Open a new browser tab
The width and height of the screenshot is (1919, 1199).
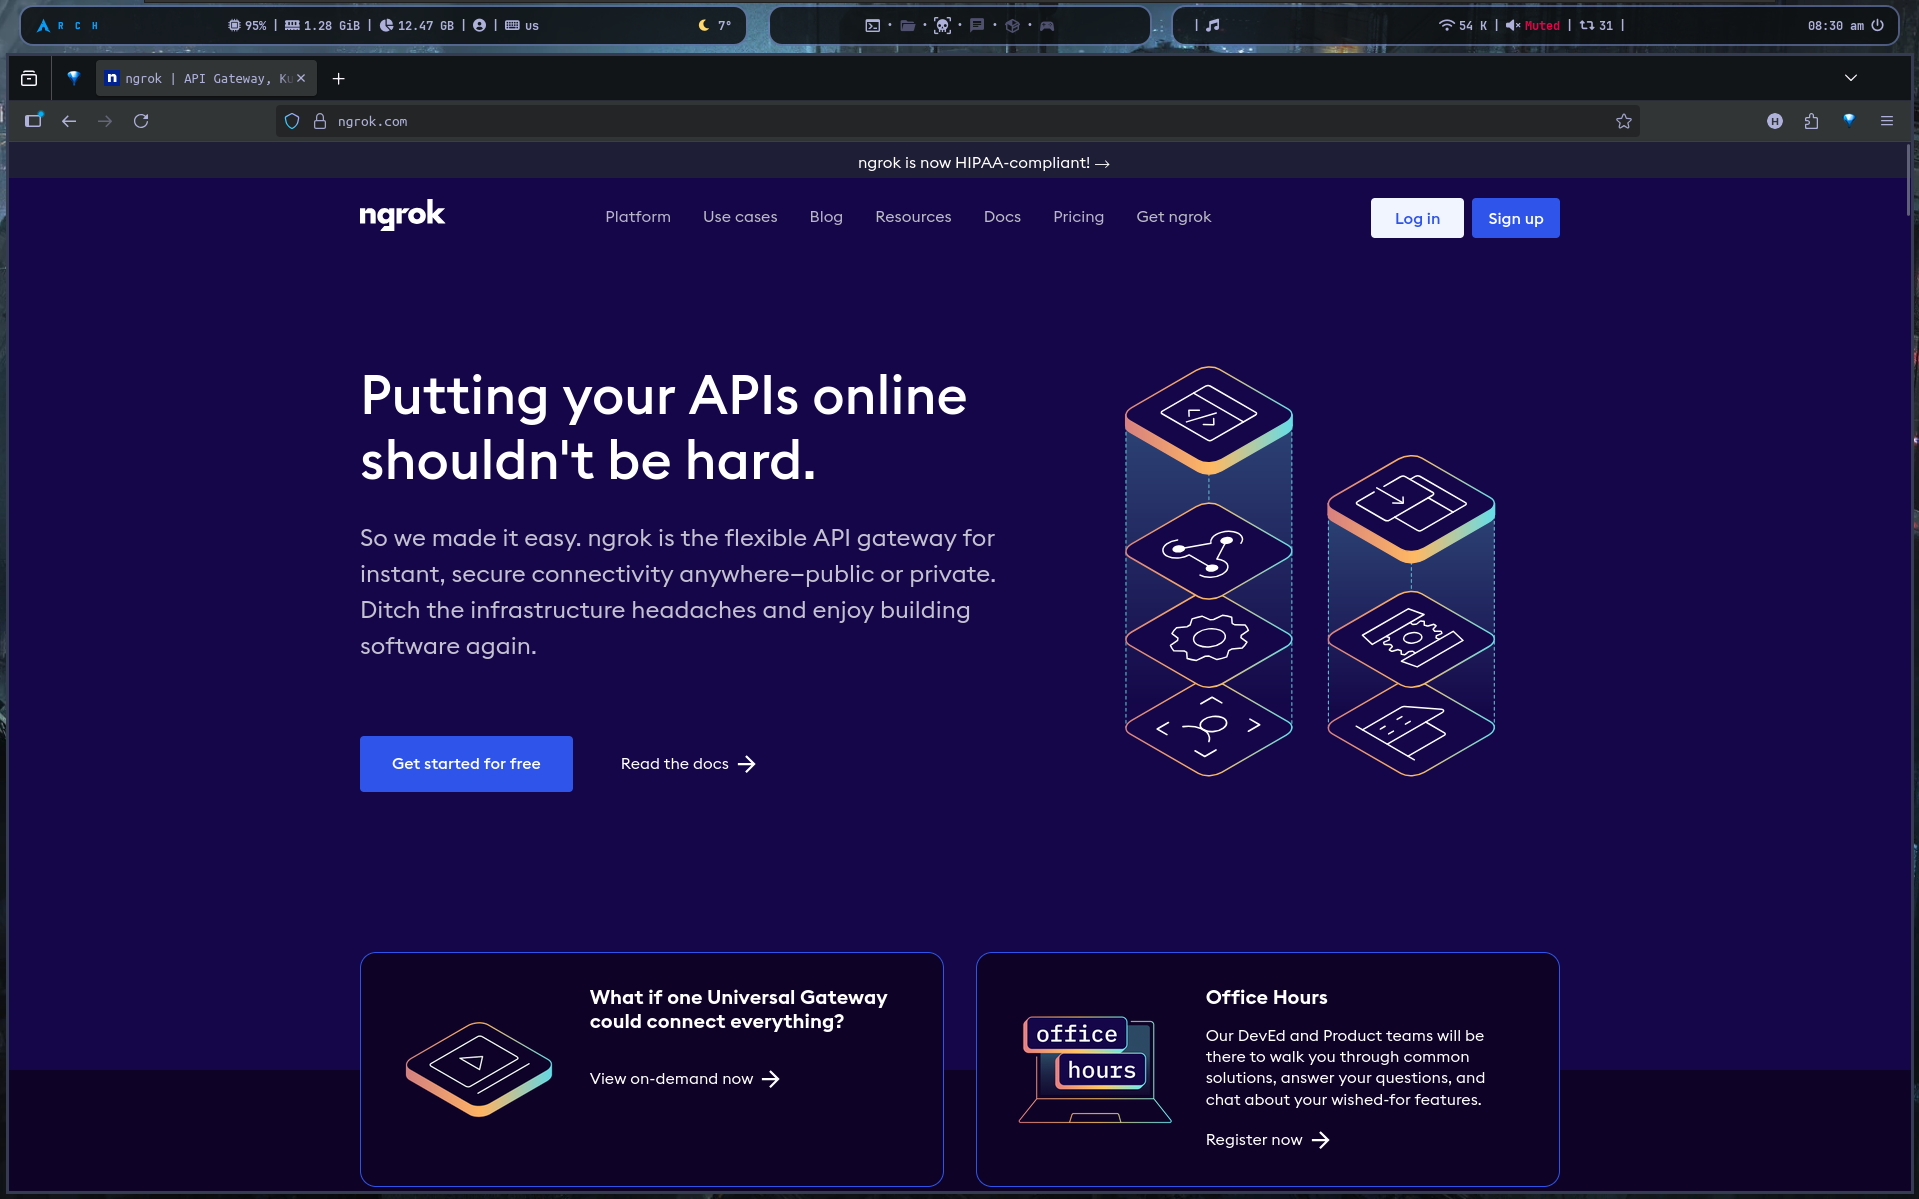click(x=339, y=78)
